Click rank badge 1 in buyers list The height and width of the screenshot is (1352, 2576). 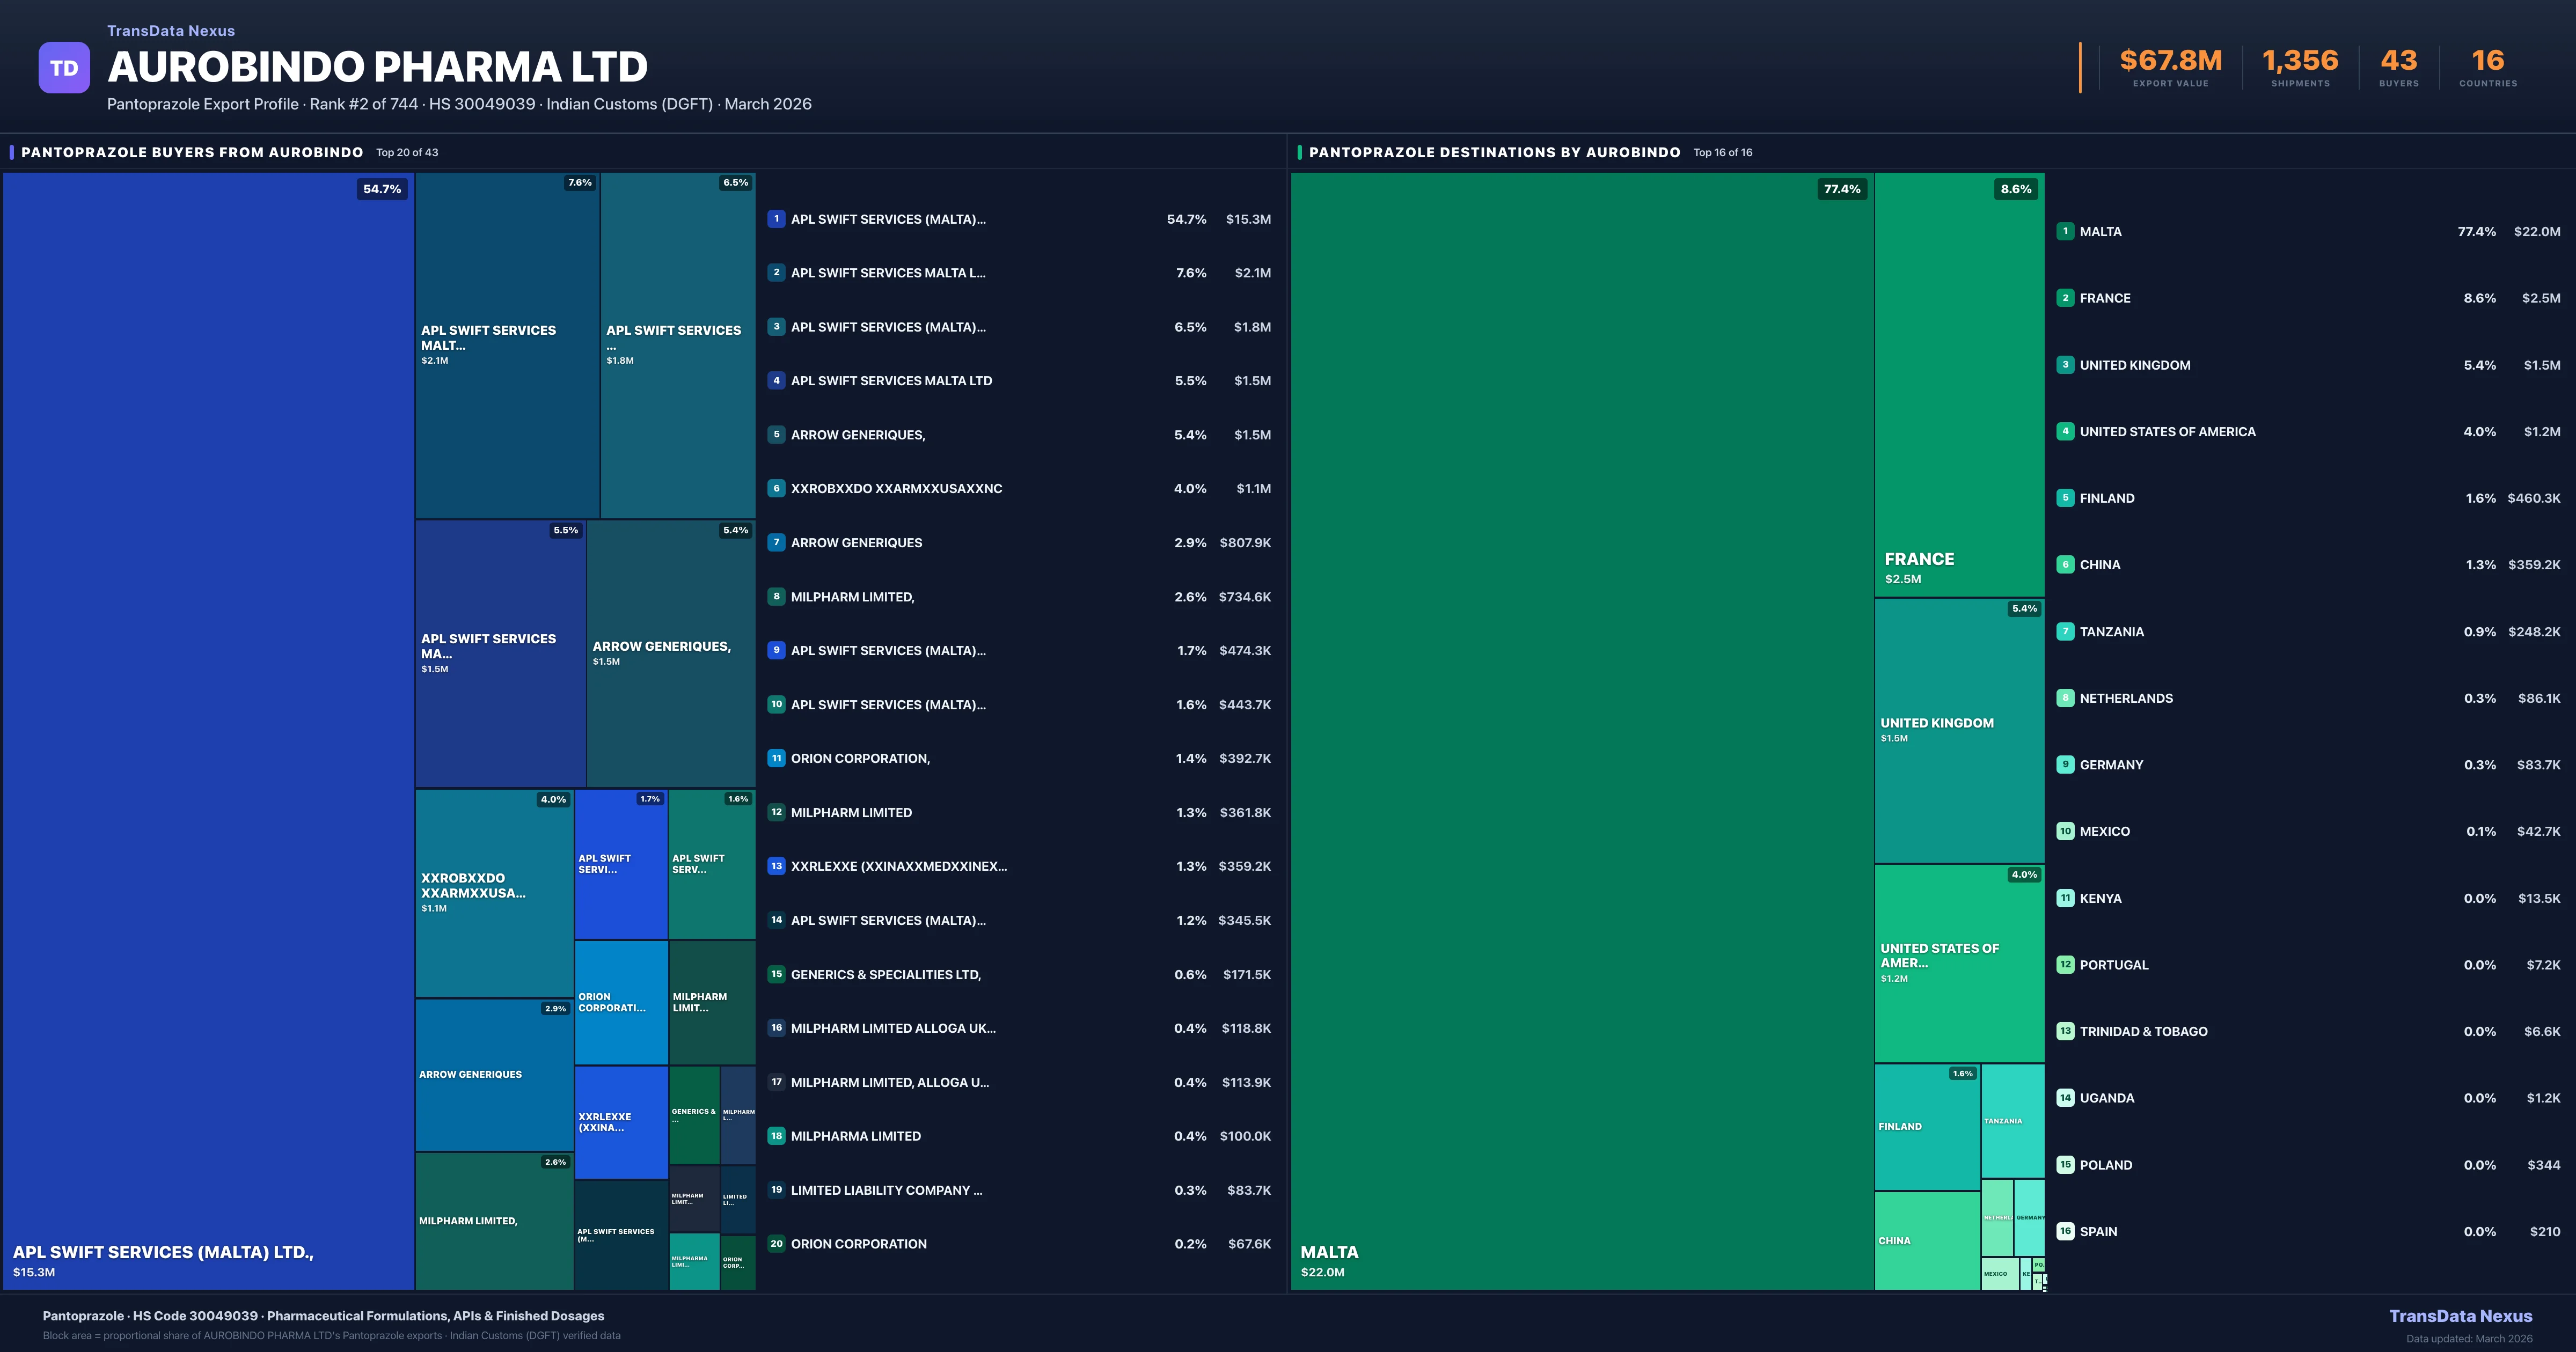(x=776, y=219)
